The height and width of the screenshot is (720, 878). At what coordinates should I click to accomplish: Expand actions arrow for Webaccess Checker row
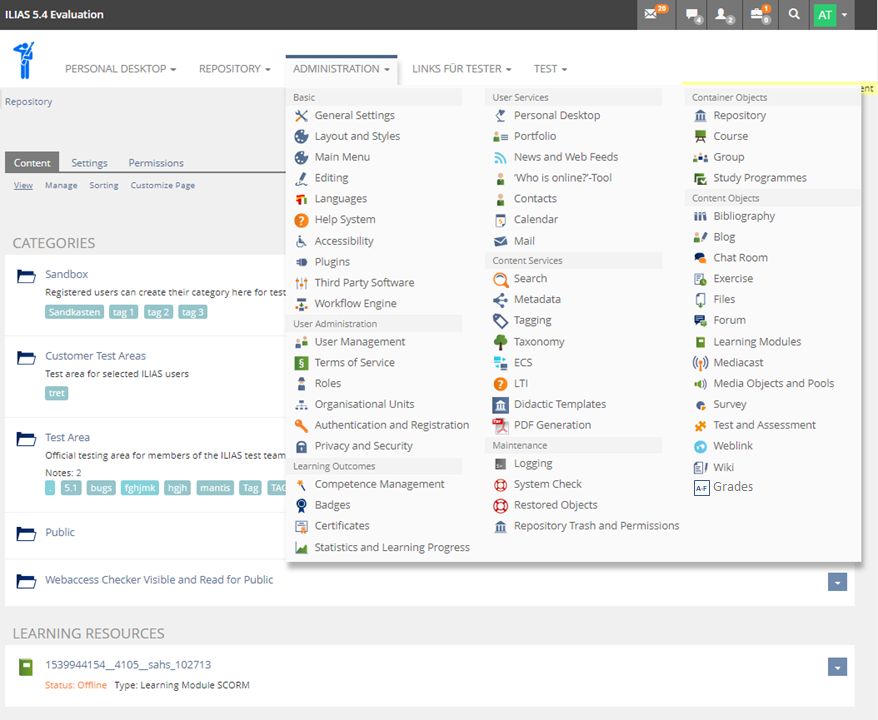pyautogui.click(x=838, y=582)
